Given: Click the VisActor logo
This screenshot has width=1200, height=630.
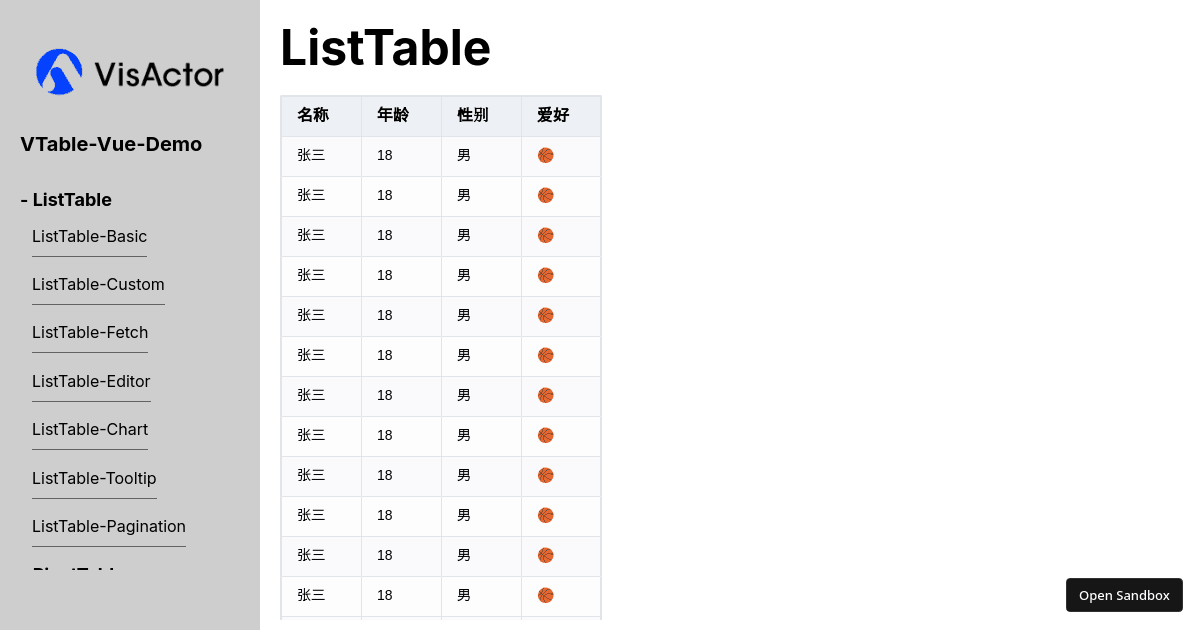Looking at the screenshot, I should click(x=128, y=71).
